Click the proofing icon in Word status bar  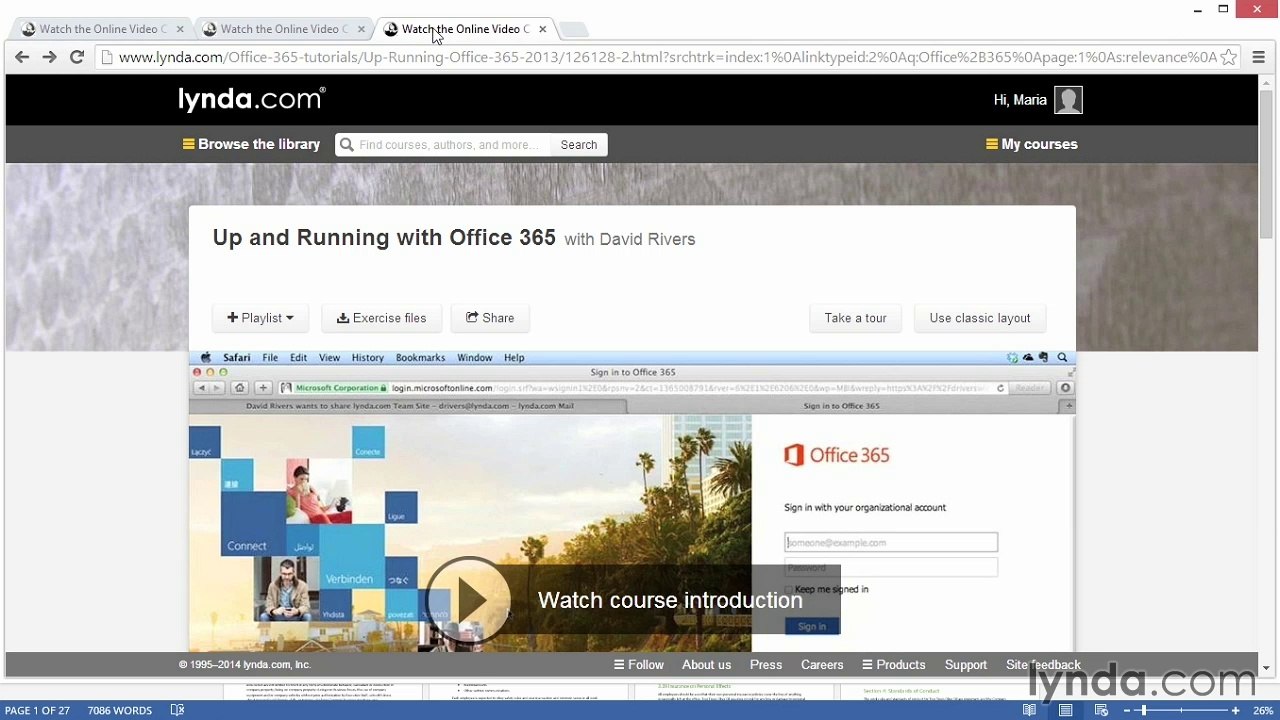(177, 711)
